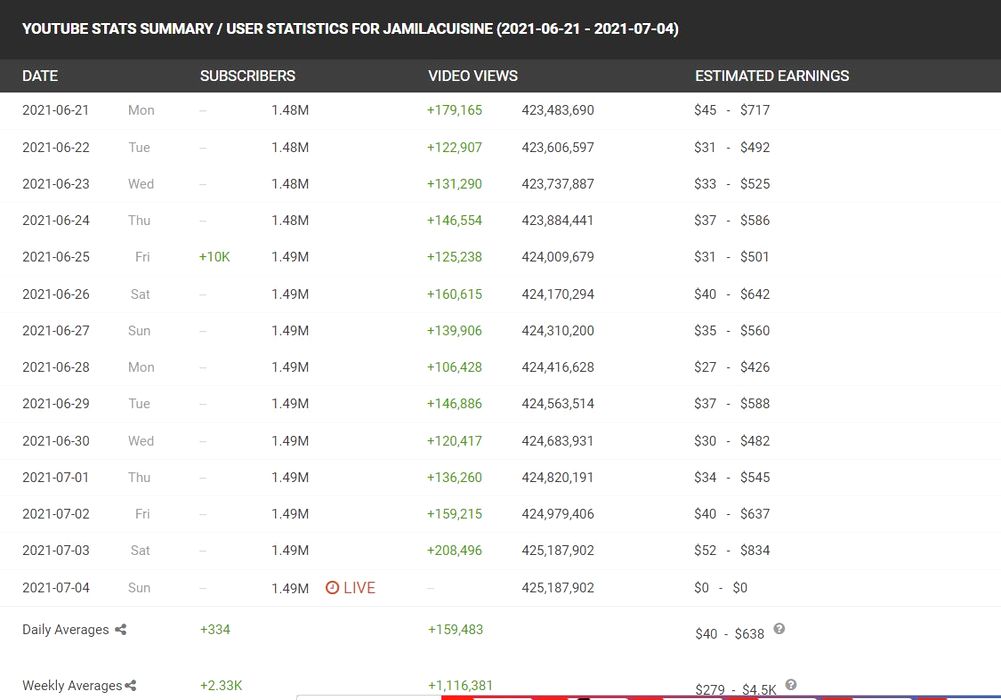Click the $52 - $834 earnings estimate
Image resolution: width=1001 pixels, height=700 pixels.
pyautogui.click(x=731, y=551)
